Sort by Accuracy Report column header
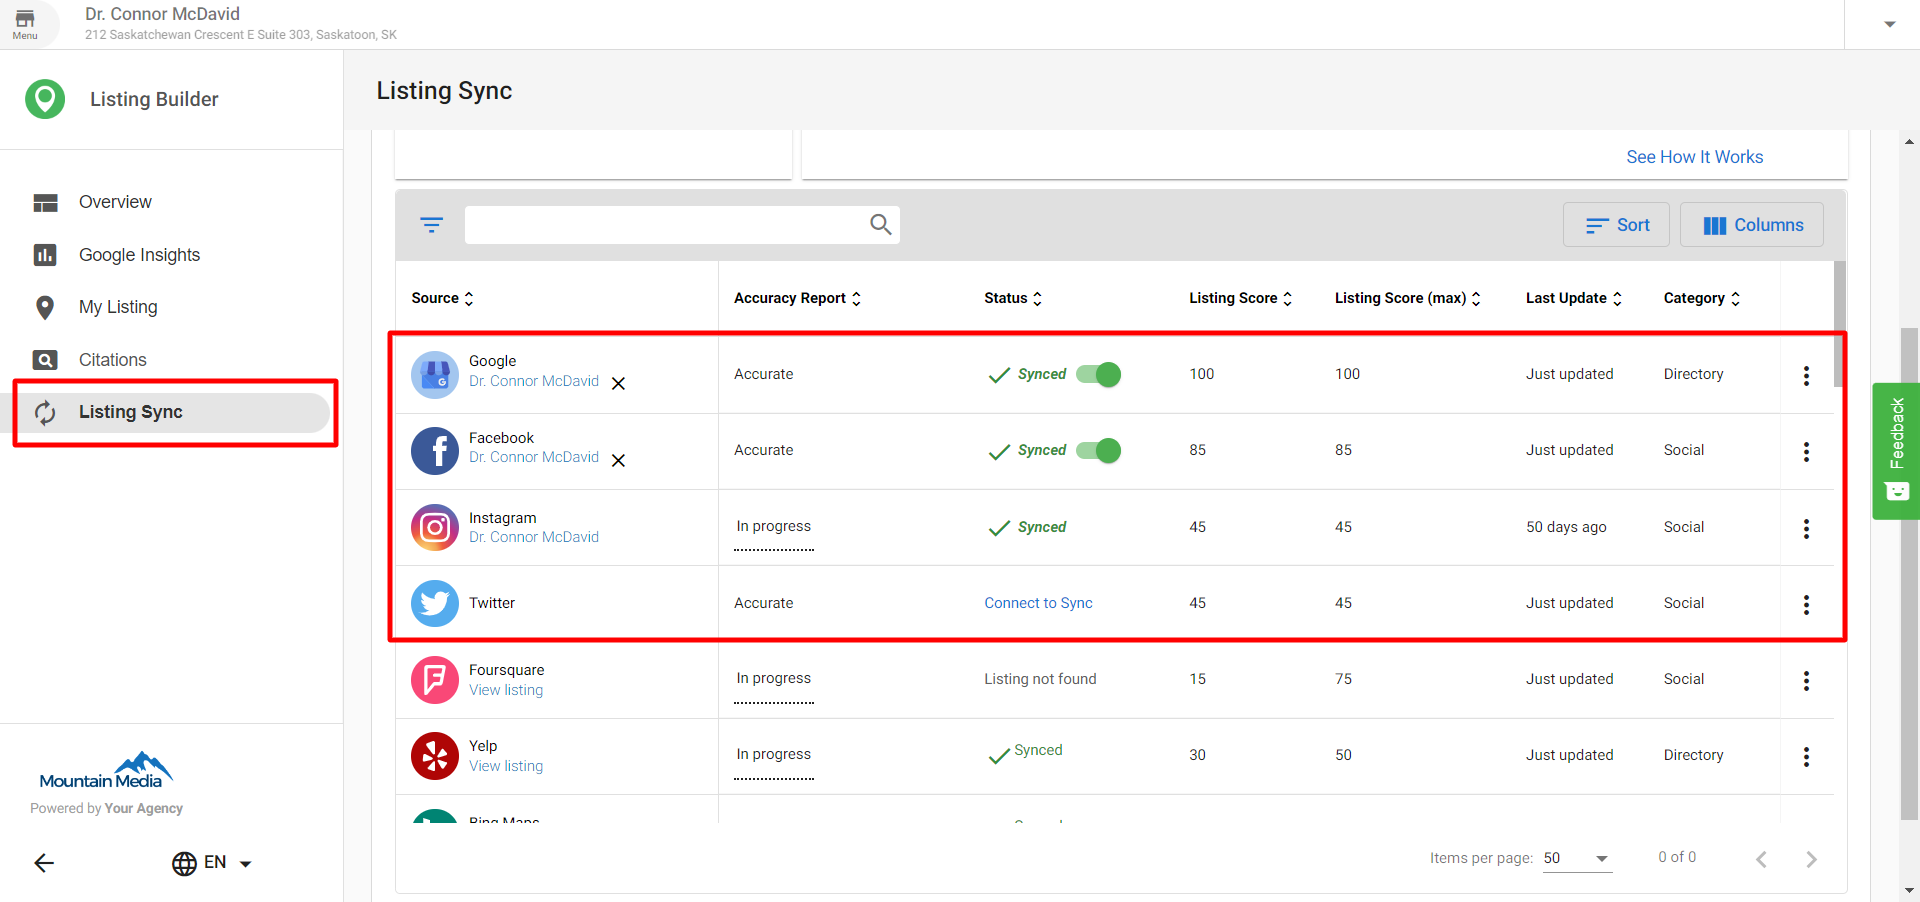 [x=797, y=298]
